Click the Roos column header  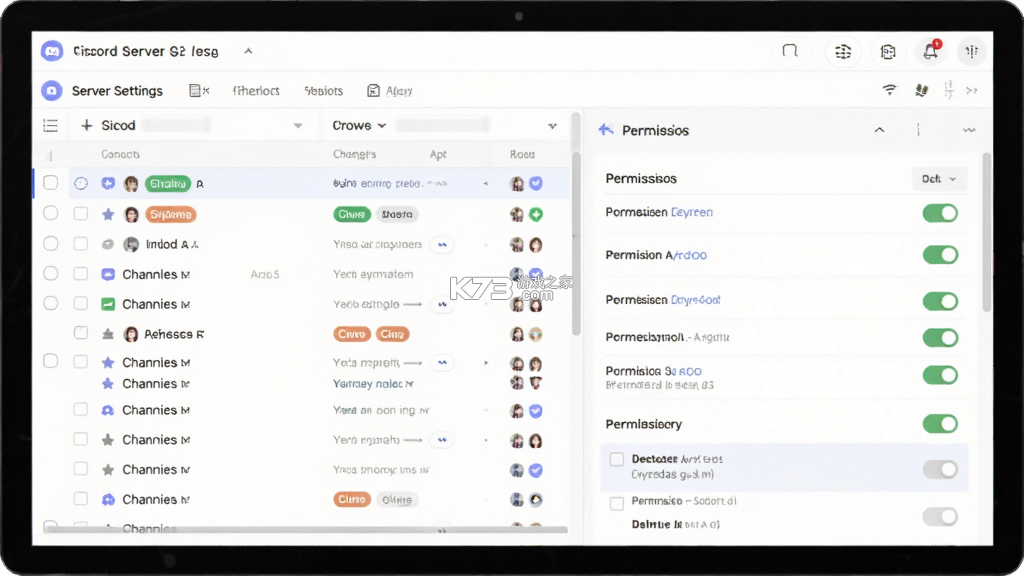(x=522, y=154)
